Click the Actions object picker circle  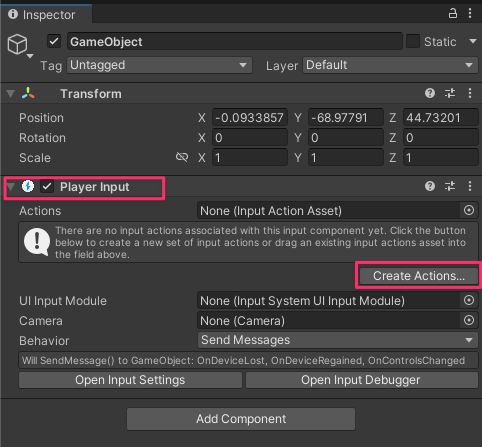[469, 210]
